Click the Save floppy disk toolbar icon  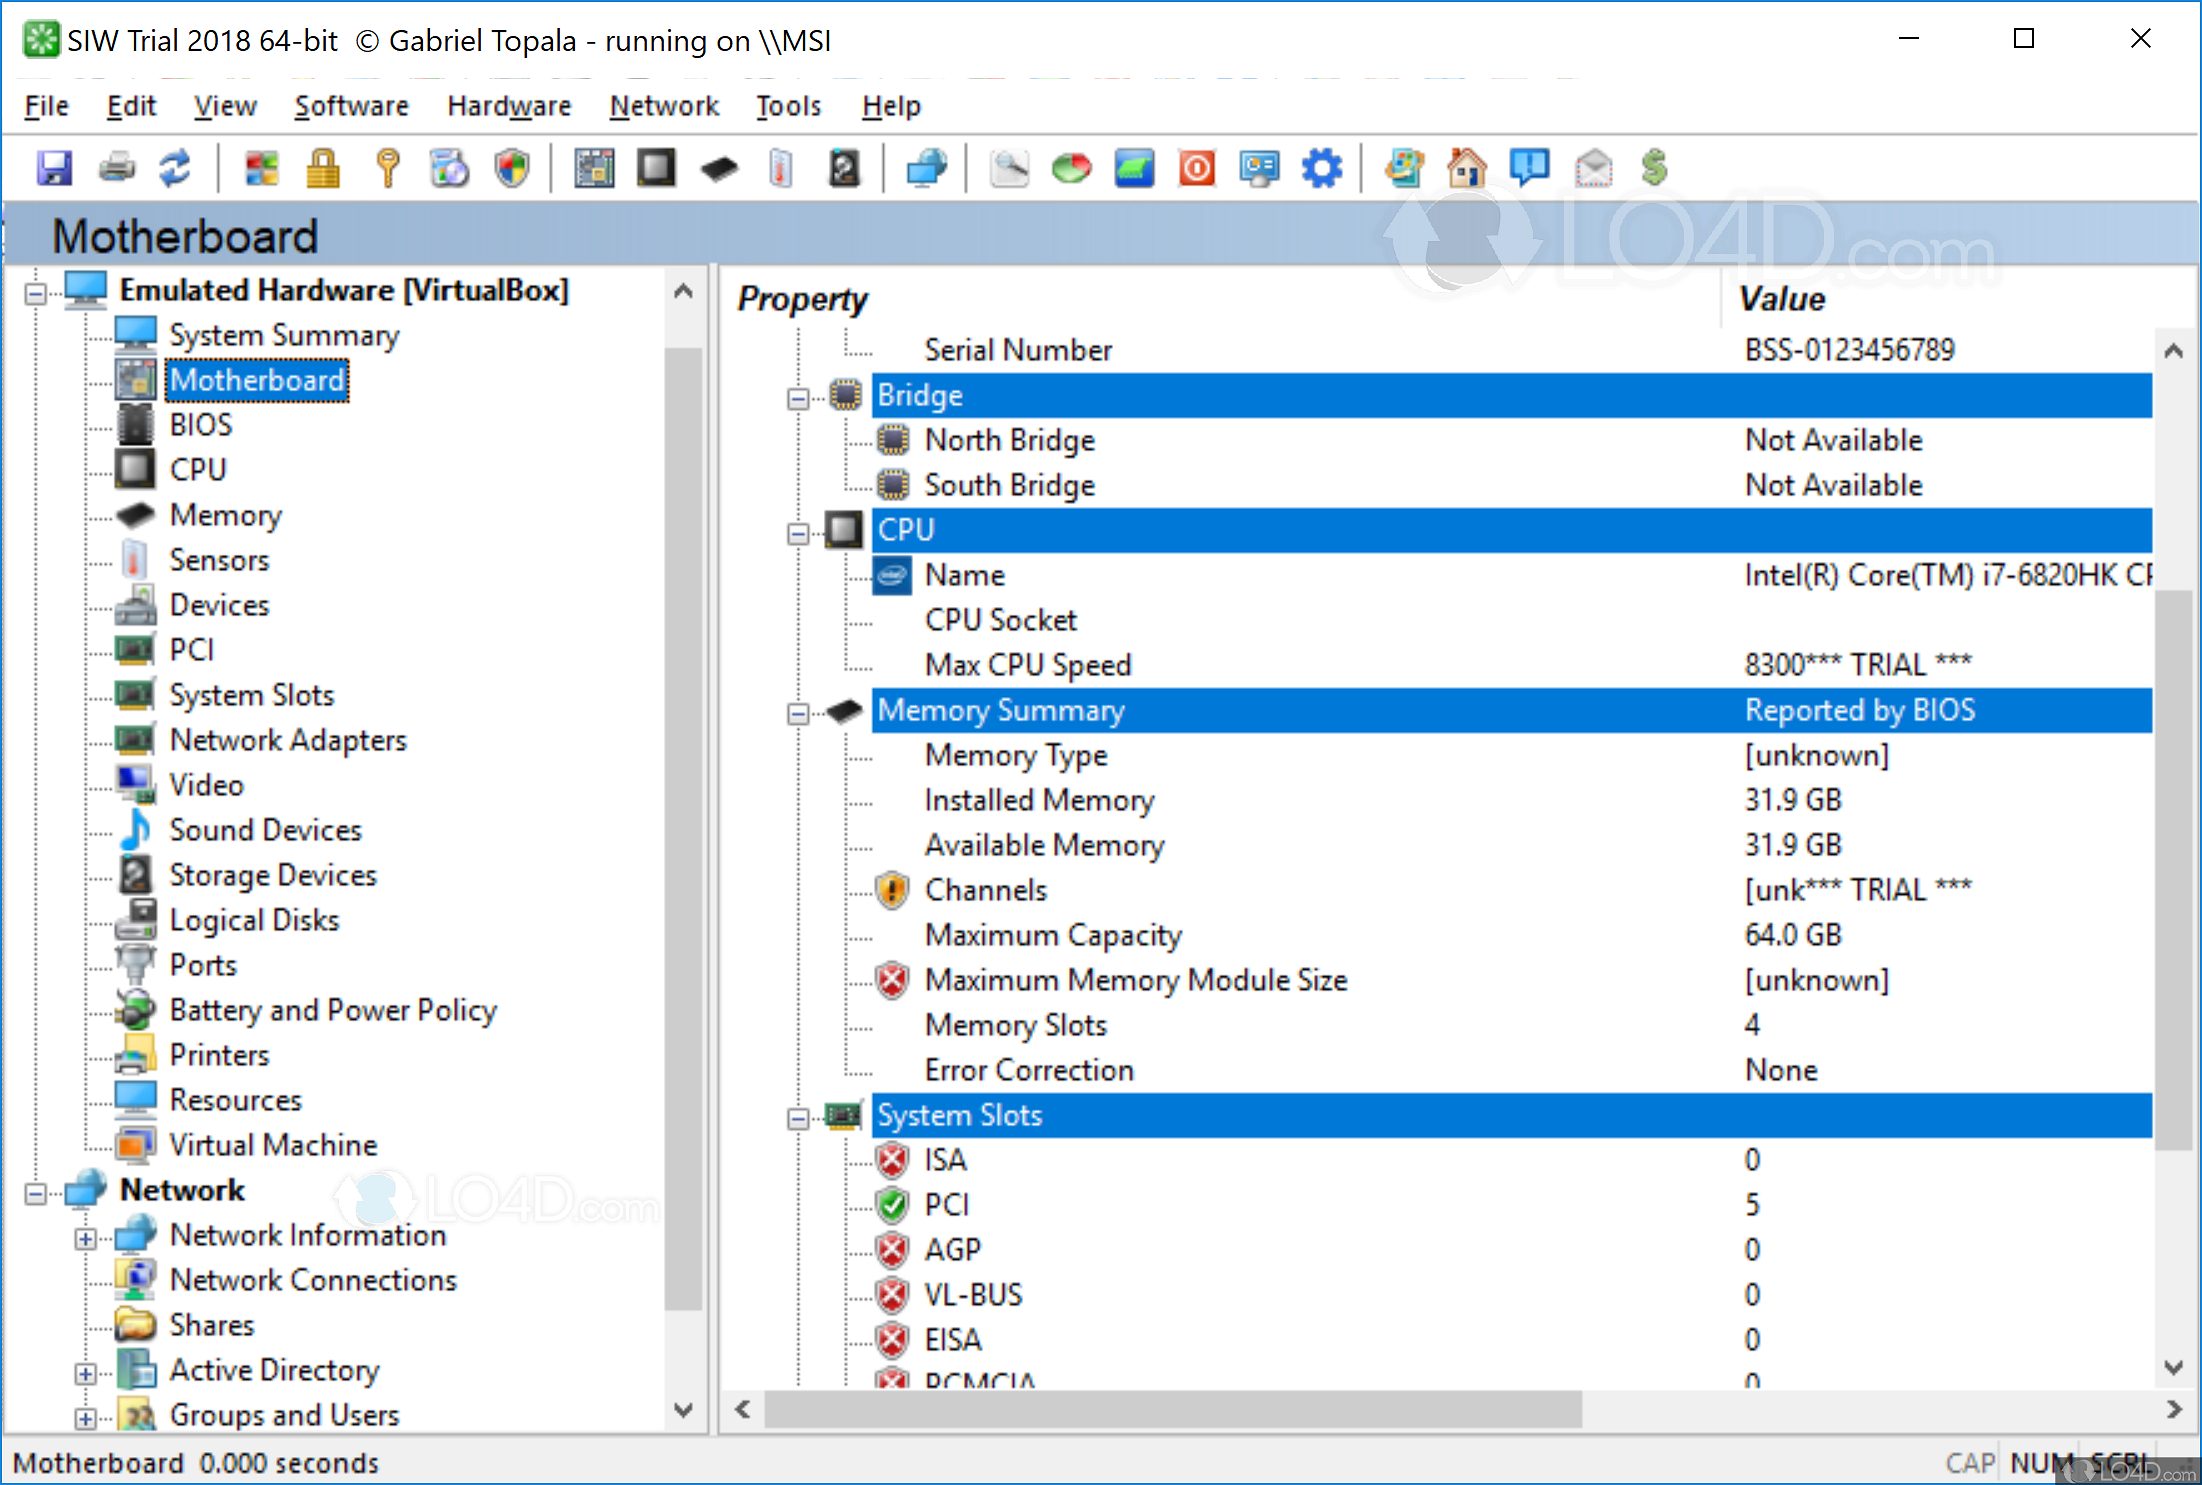click(x=54, y=168)
